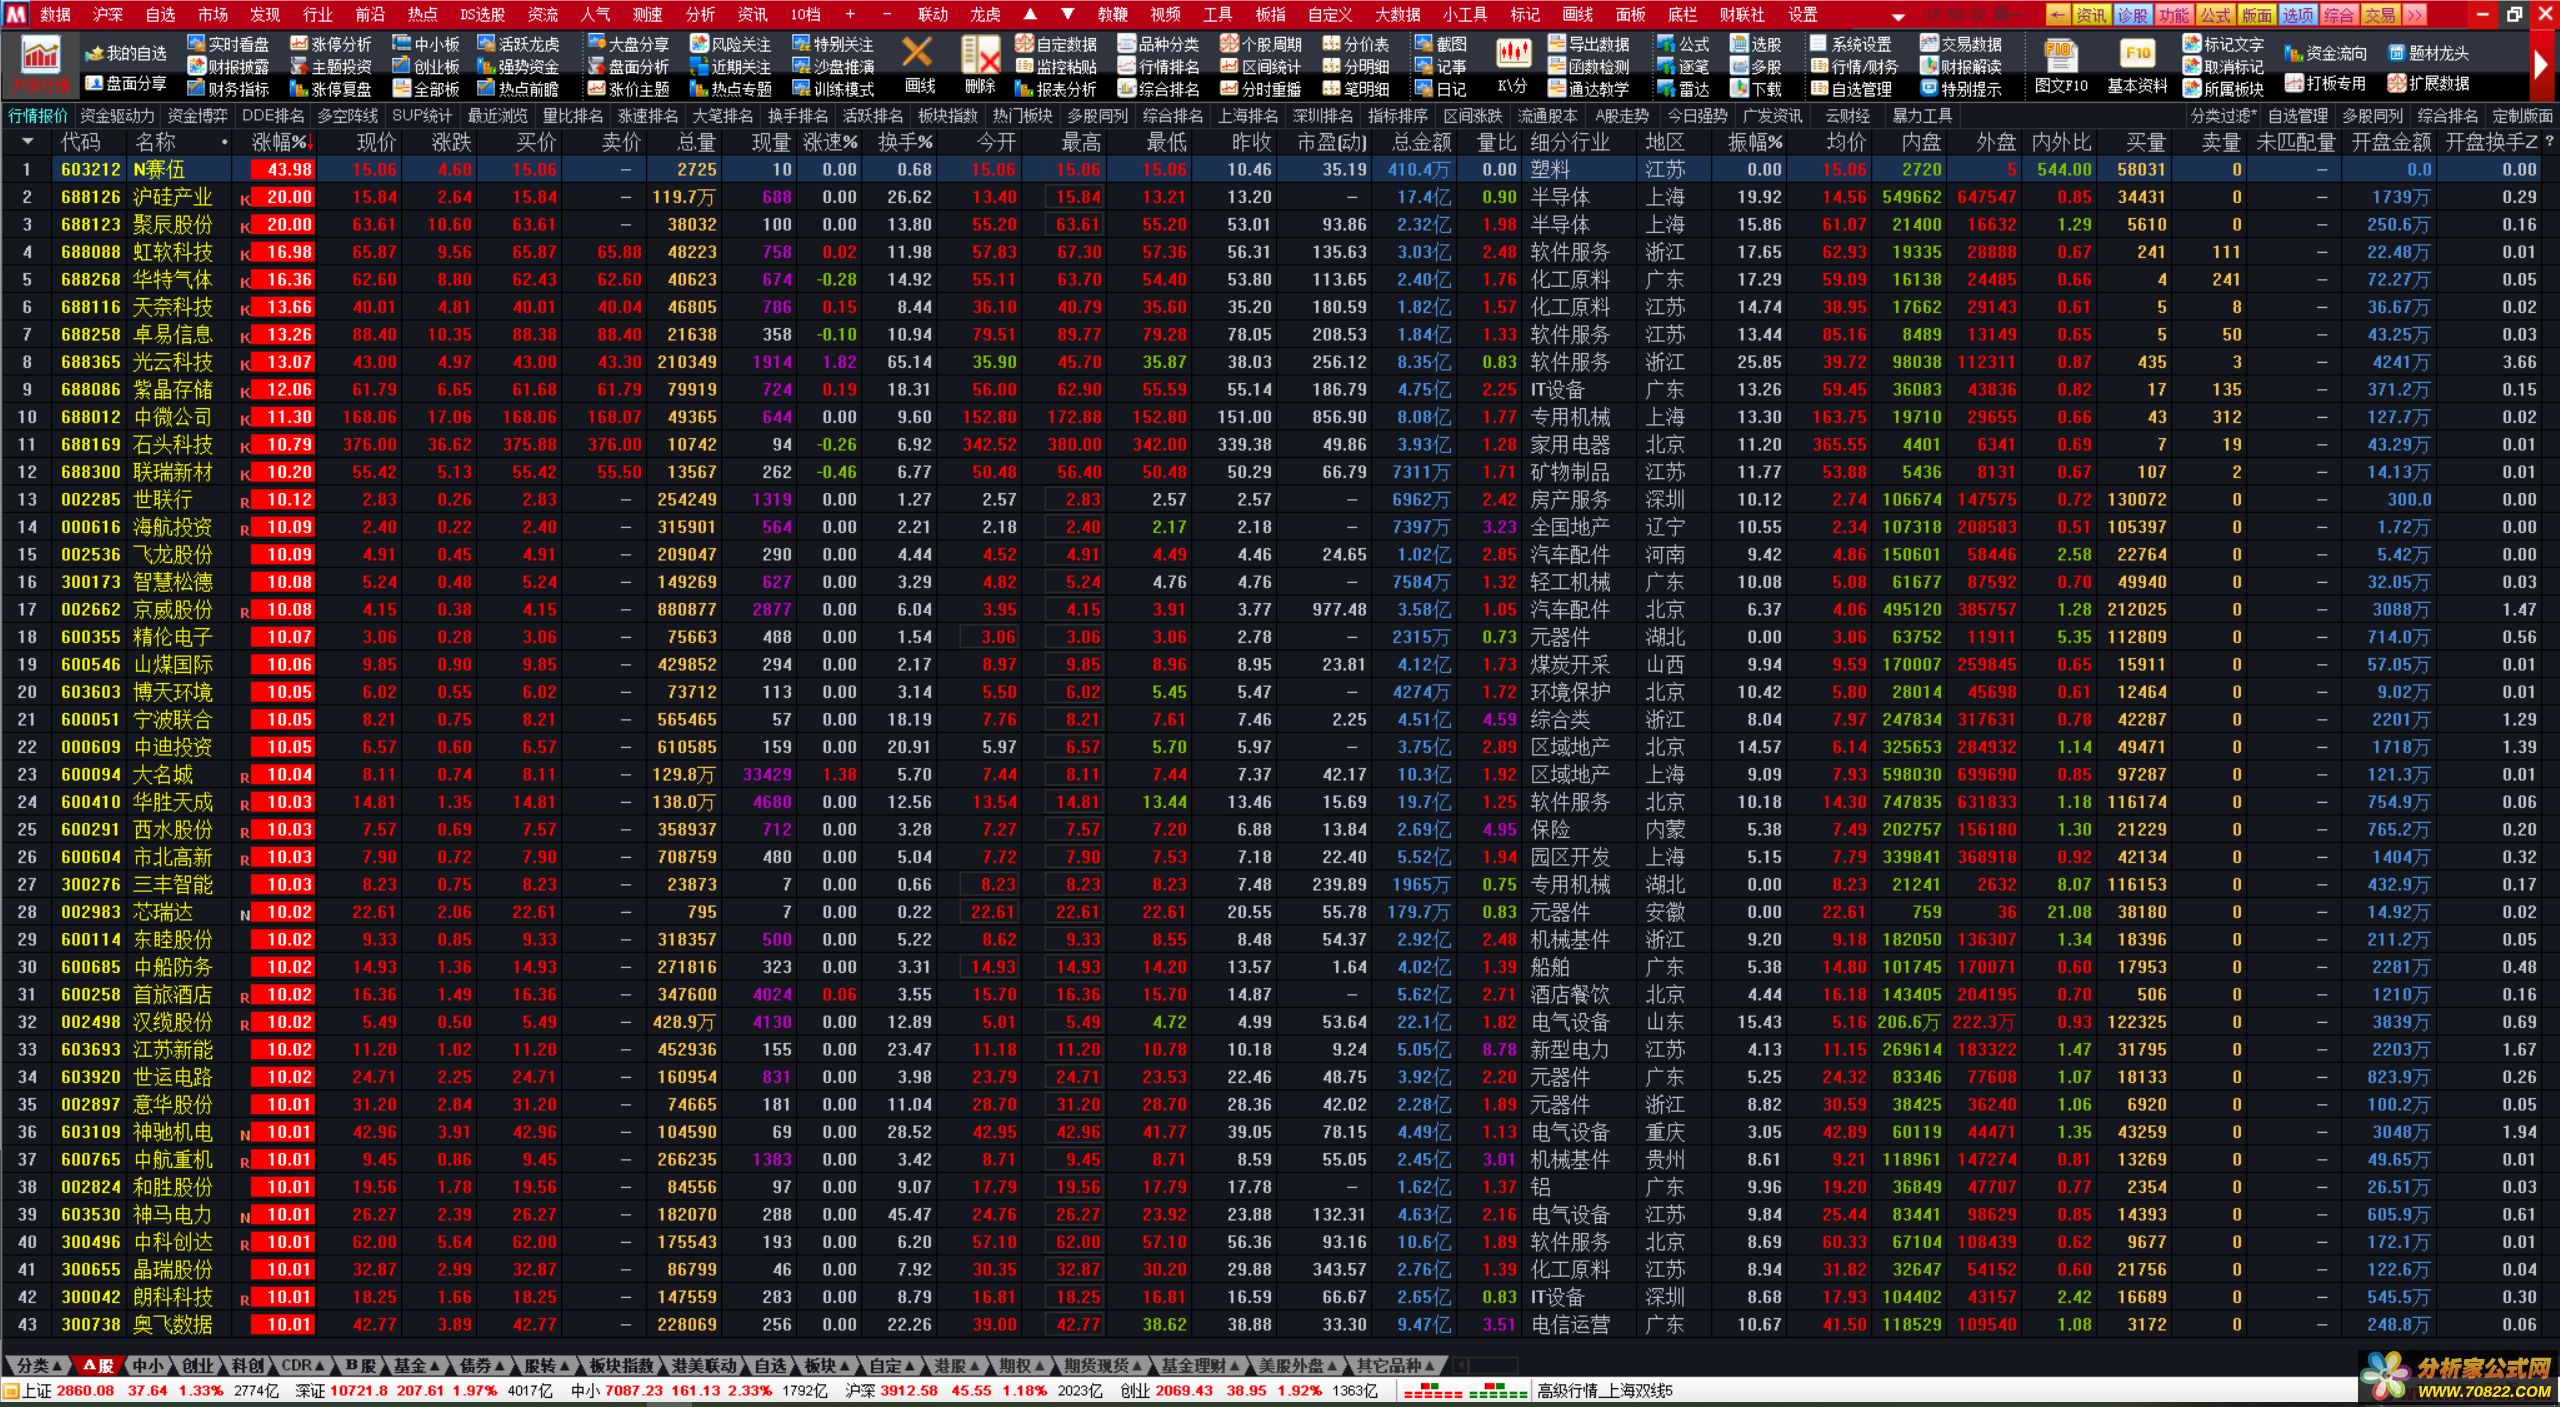The height and width of the screenshot is (1407, 2560).
Task: Click the 交易 shortcut button
Action: [x=2380, y=15]
